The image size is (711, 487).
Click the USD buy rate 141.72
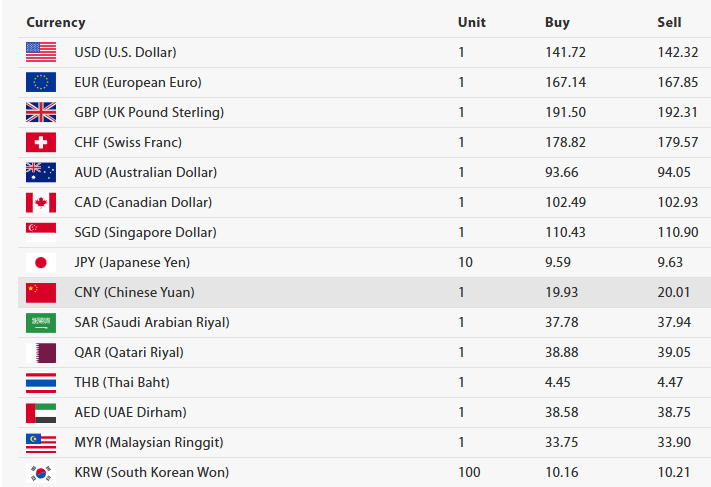[x=564, y=52]
